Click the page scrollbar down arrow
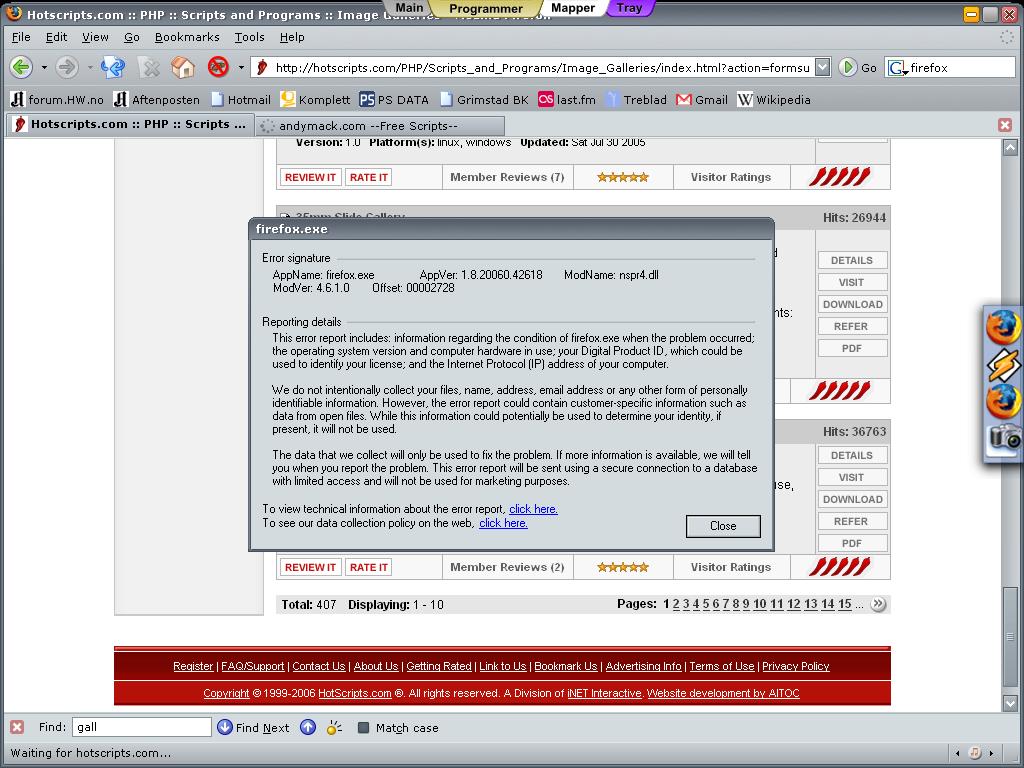 1010,703
